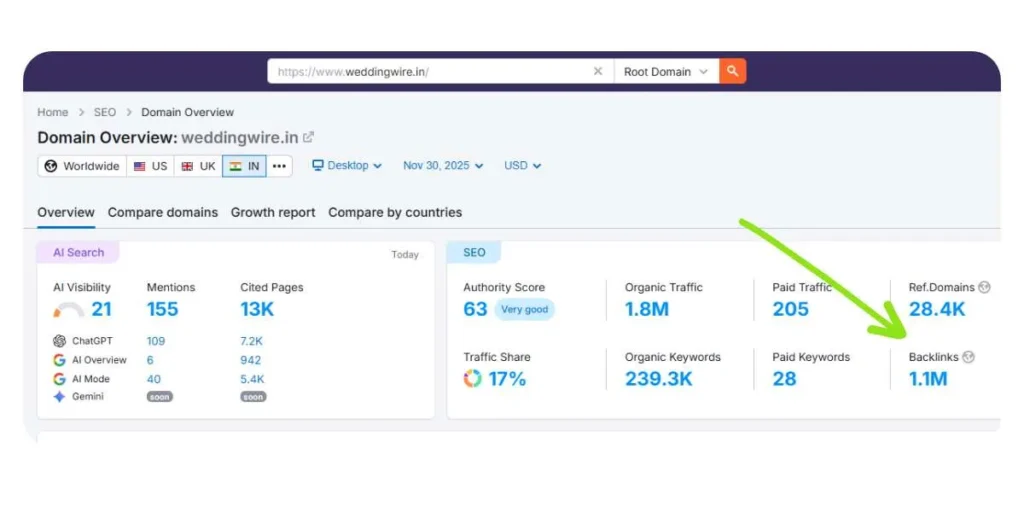Switch the database to UK
The width and height of the screenshot is (1024, 512).
pyautogui.click(x=198, y=166)
